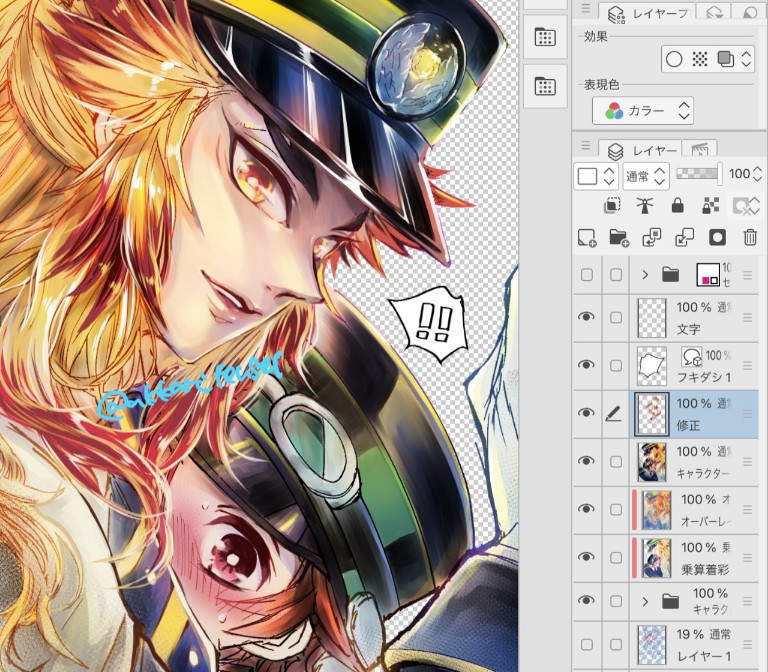
Task: Adjust opacity 100 stepper arrows
Action: (757, 174)
